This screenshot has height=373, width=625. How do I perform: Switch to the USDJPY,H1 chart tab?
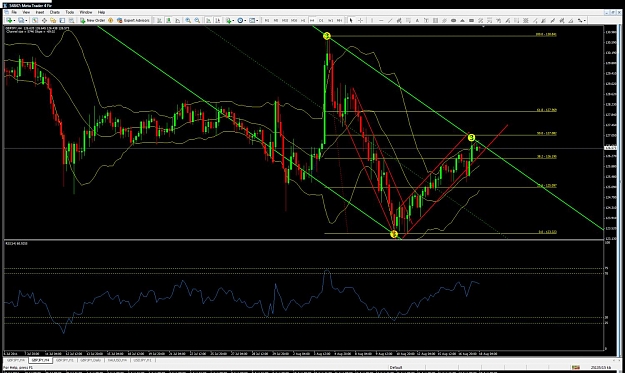pyautogui.click(x=142, y=360)
